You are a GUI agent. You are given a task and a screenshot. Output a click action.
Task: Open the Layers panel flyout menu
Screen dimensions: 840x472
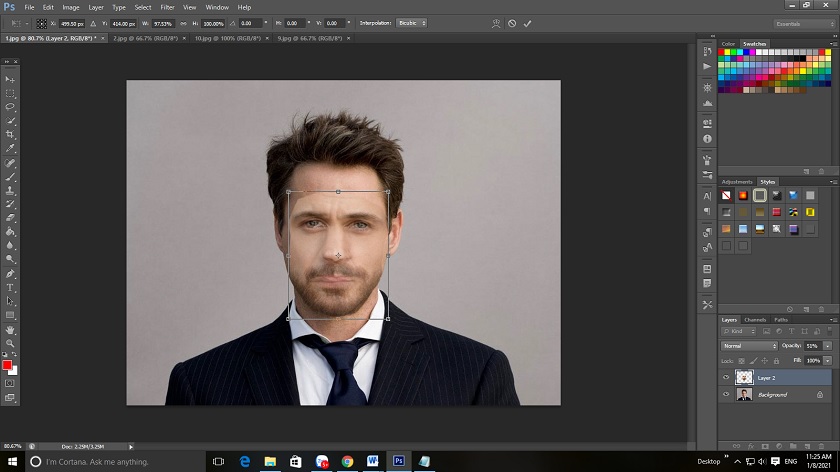(x=833, y=320)
